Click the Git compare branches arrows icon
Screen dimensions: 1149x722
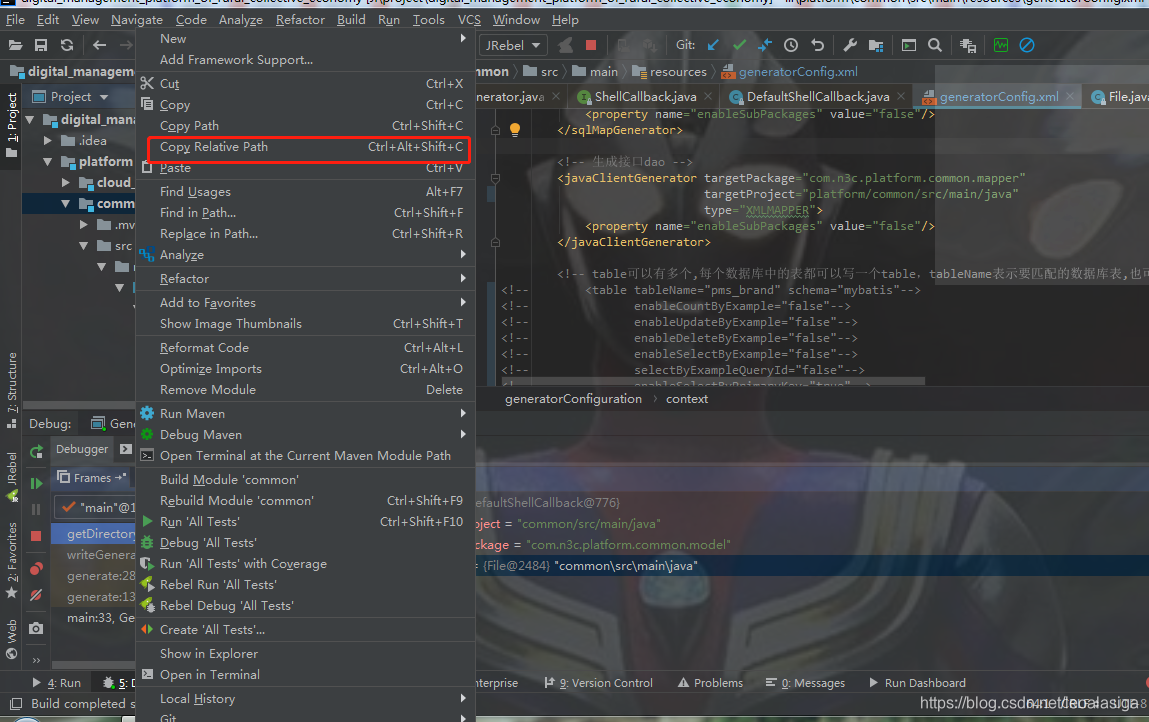click(x=765, y=45)
